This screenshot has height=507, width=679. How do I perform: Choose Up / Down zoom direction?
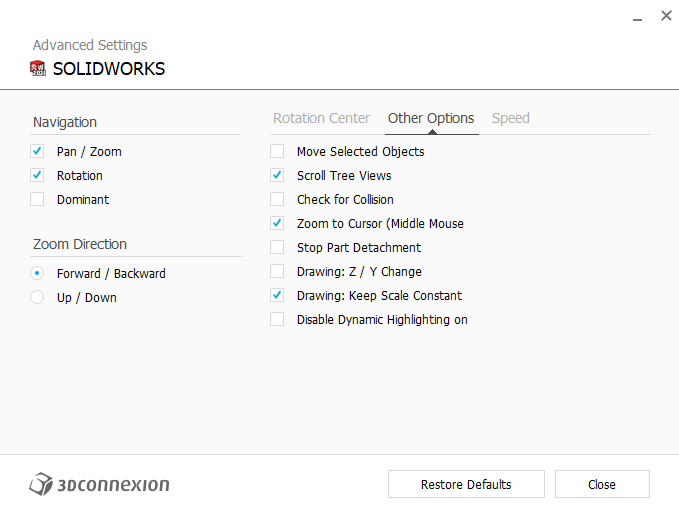[x=37, y=297]
